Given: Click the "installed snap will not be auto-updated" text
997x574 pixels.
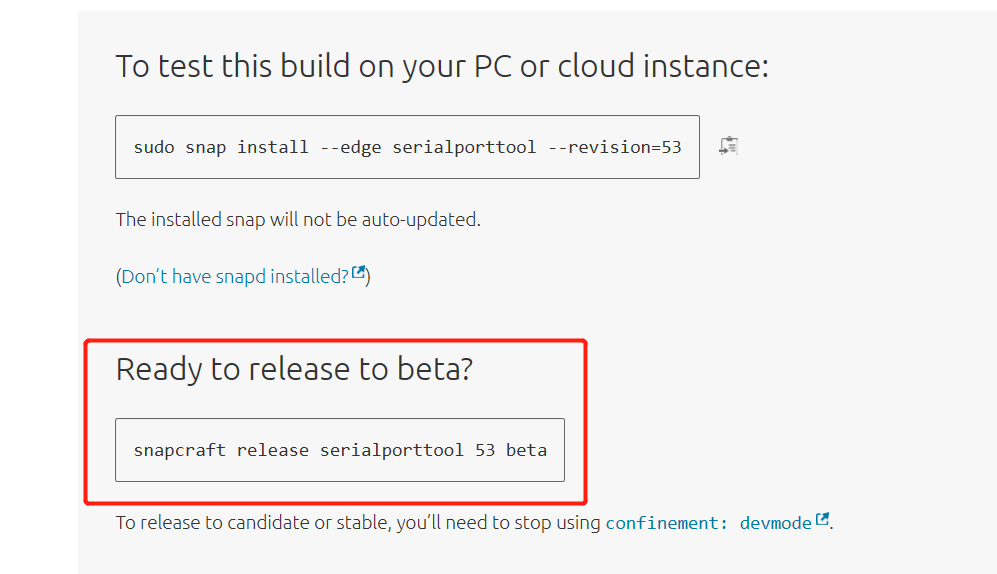Looking at the screenshot, I should click(x=298, y=219).
